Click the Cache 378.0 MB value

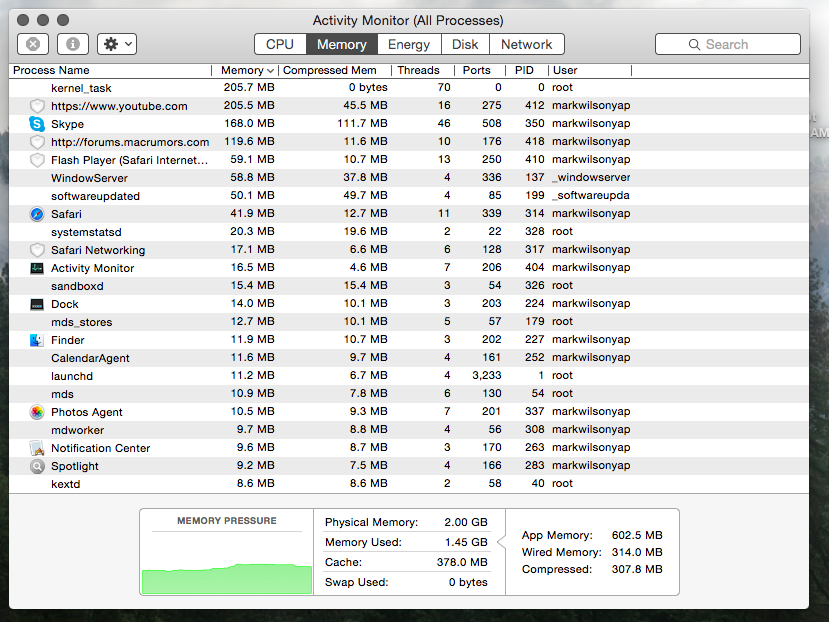[x=462, y=562]
